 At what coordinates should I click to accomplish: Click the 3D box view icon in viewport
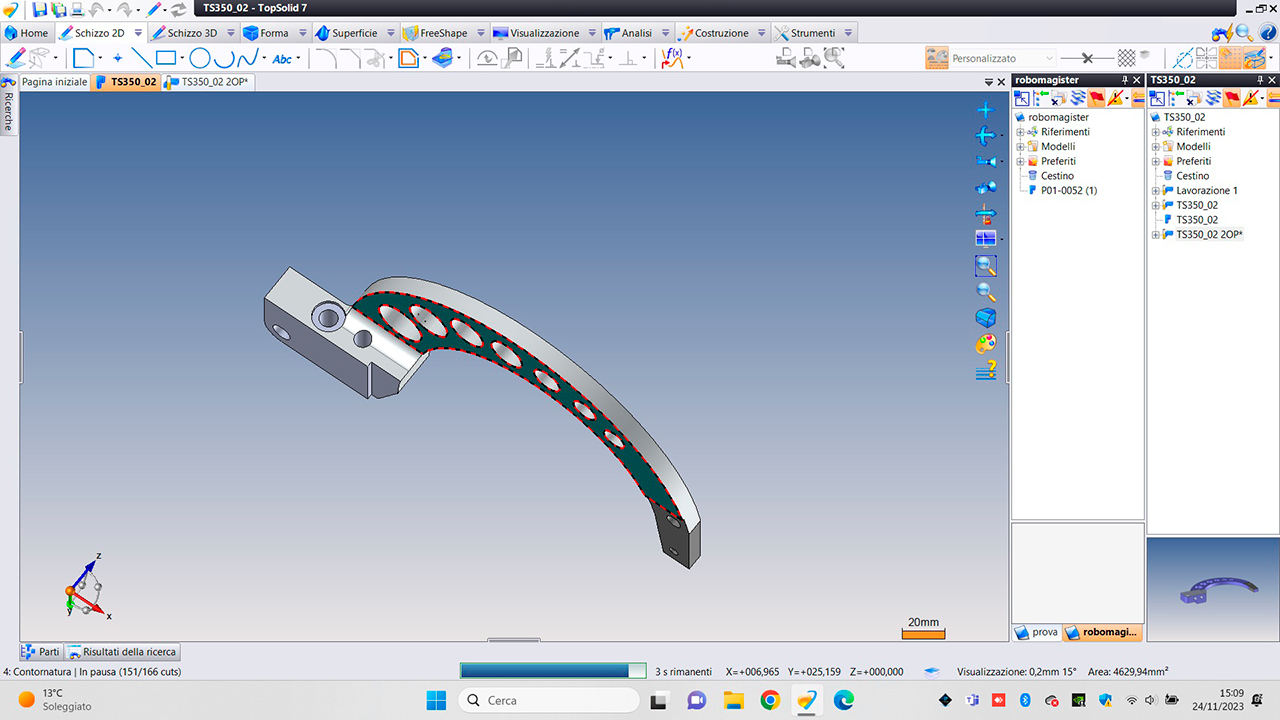(986, 318)
